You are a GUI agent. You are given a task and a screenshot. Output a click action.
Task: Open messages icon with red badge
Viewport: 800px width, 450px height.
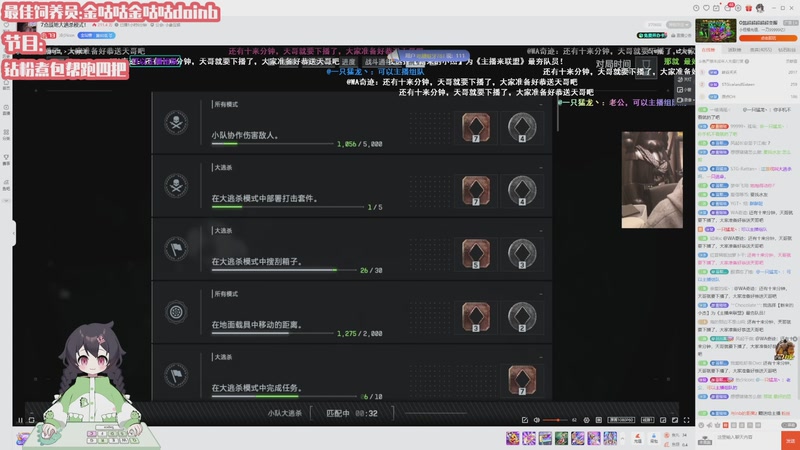tap(728, 8)
